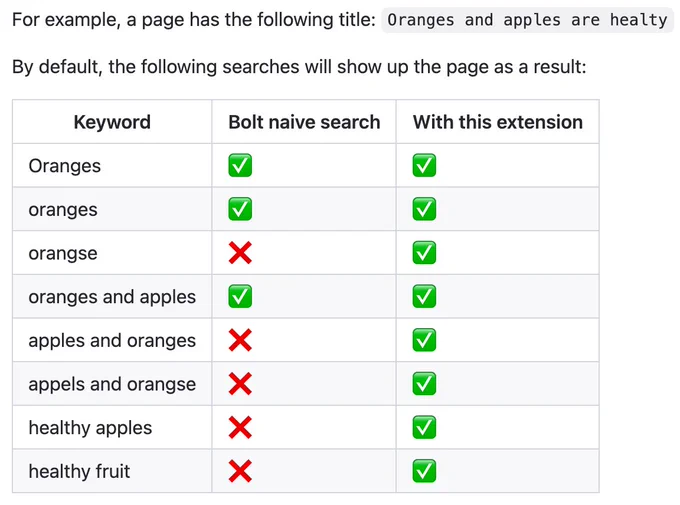Screen dimensions: 680x505
Task: Click the extension check mark for healthy fruit
Action: pyautogui.click(x=424, y=471)
